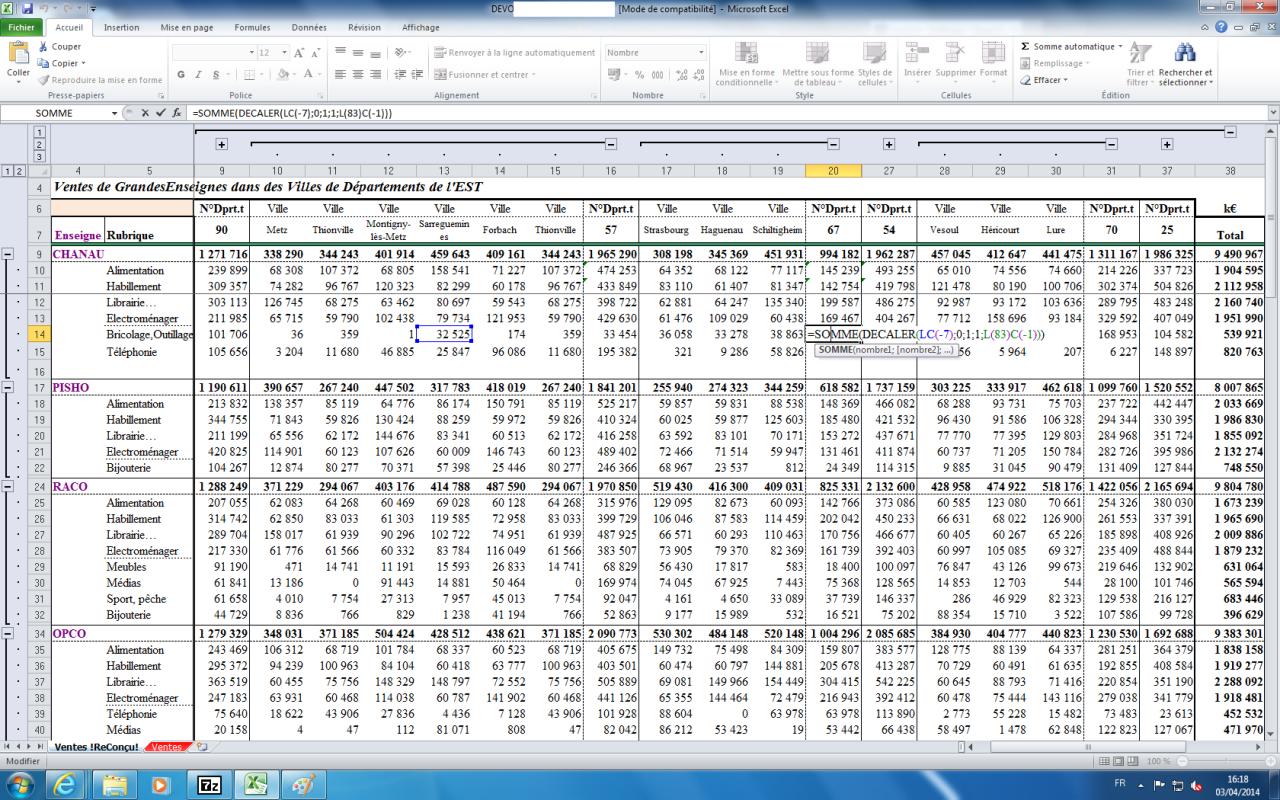Cancel the formula entry with the X icon
The image size is (1280, 800).
(x=146, y=113)
